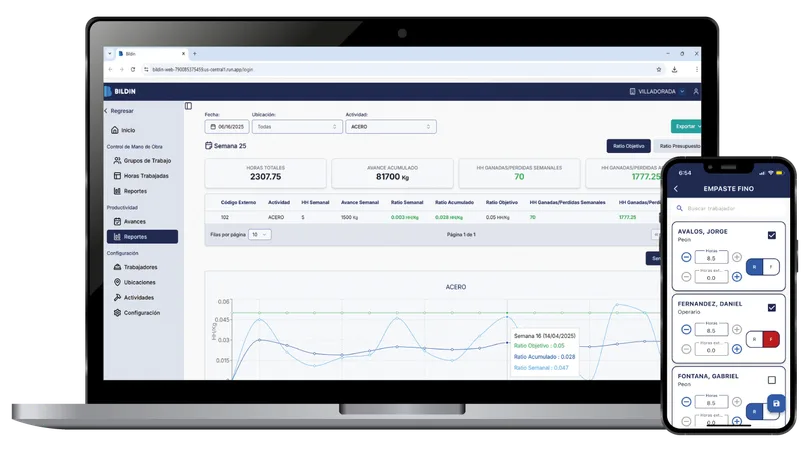The width and height of the screenshot is (810, 452).
Task: Open Actividades in the sidebar
Action: tap(134, 298)
